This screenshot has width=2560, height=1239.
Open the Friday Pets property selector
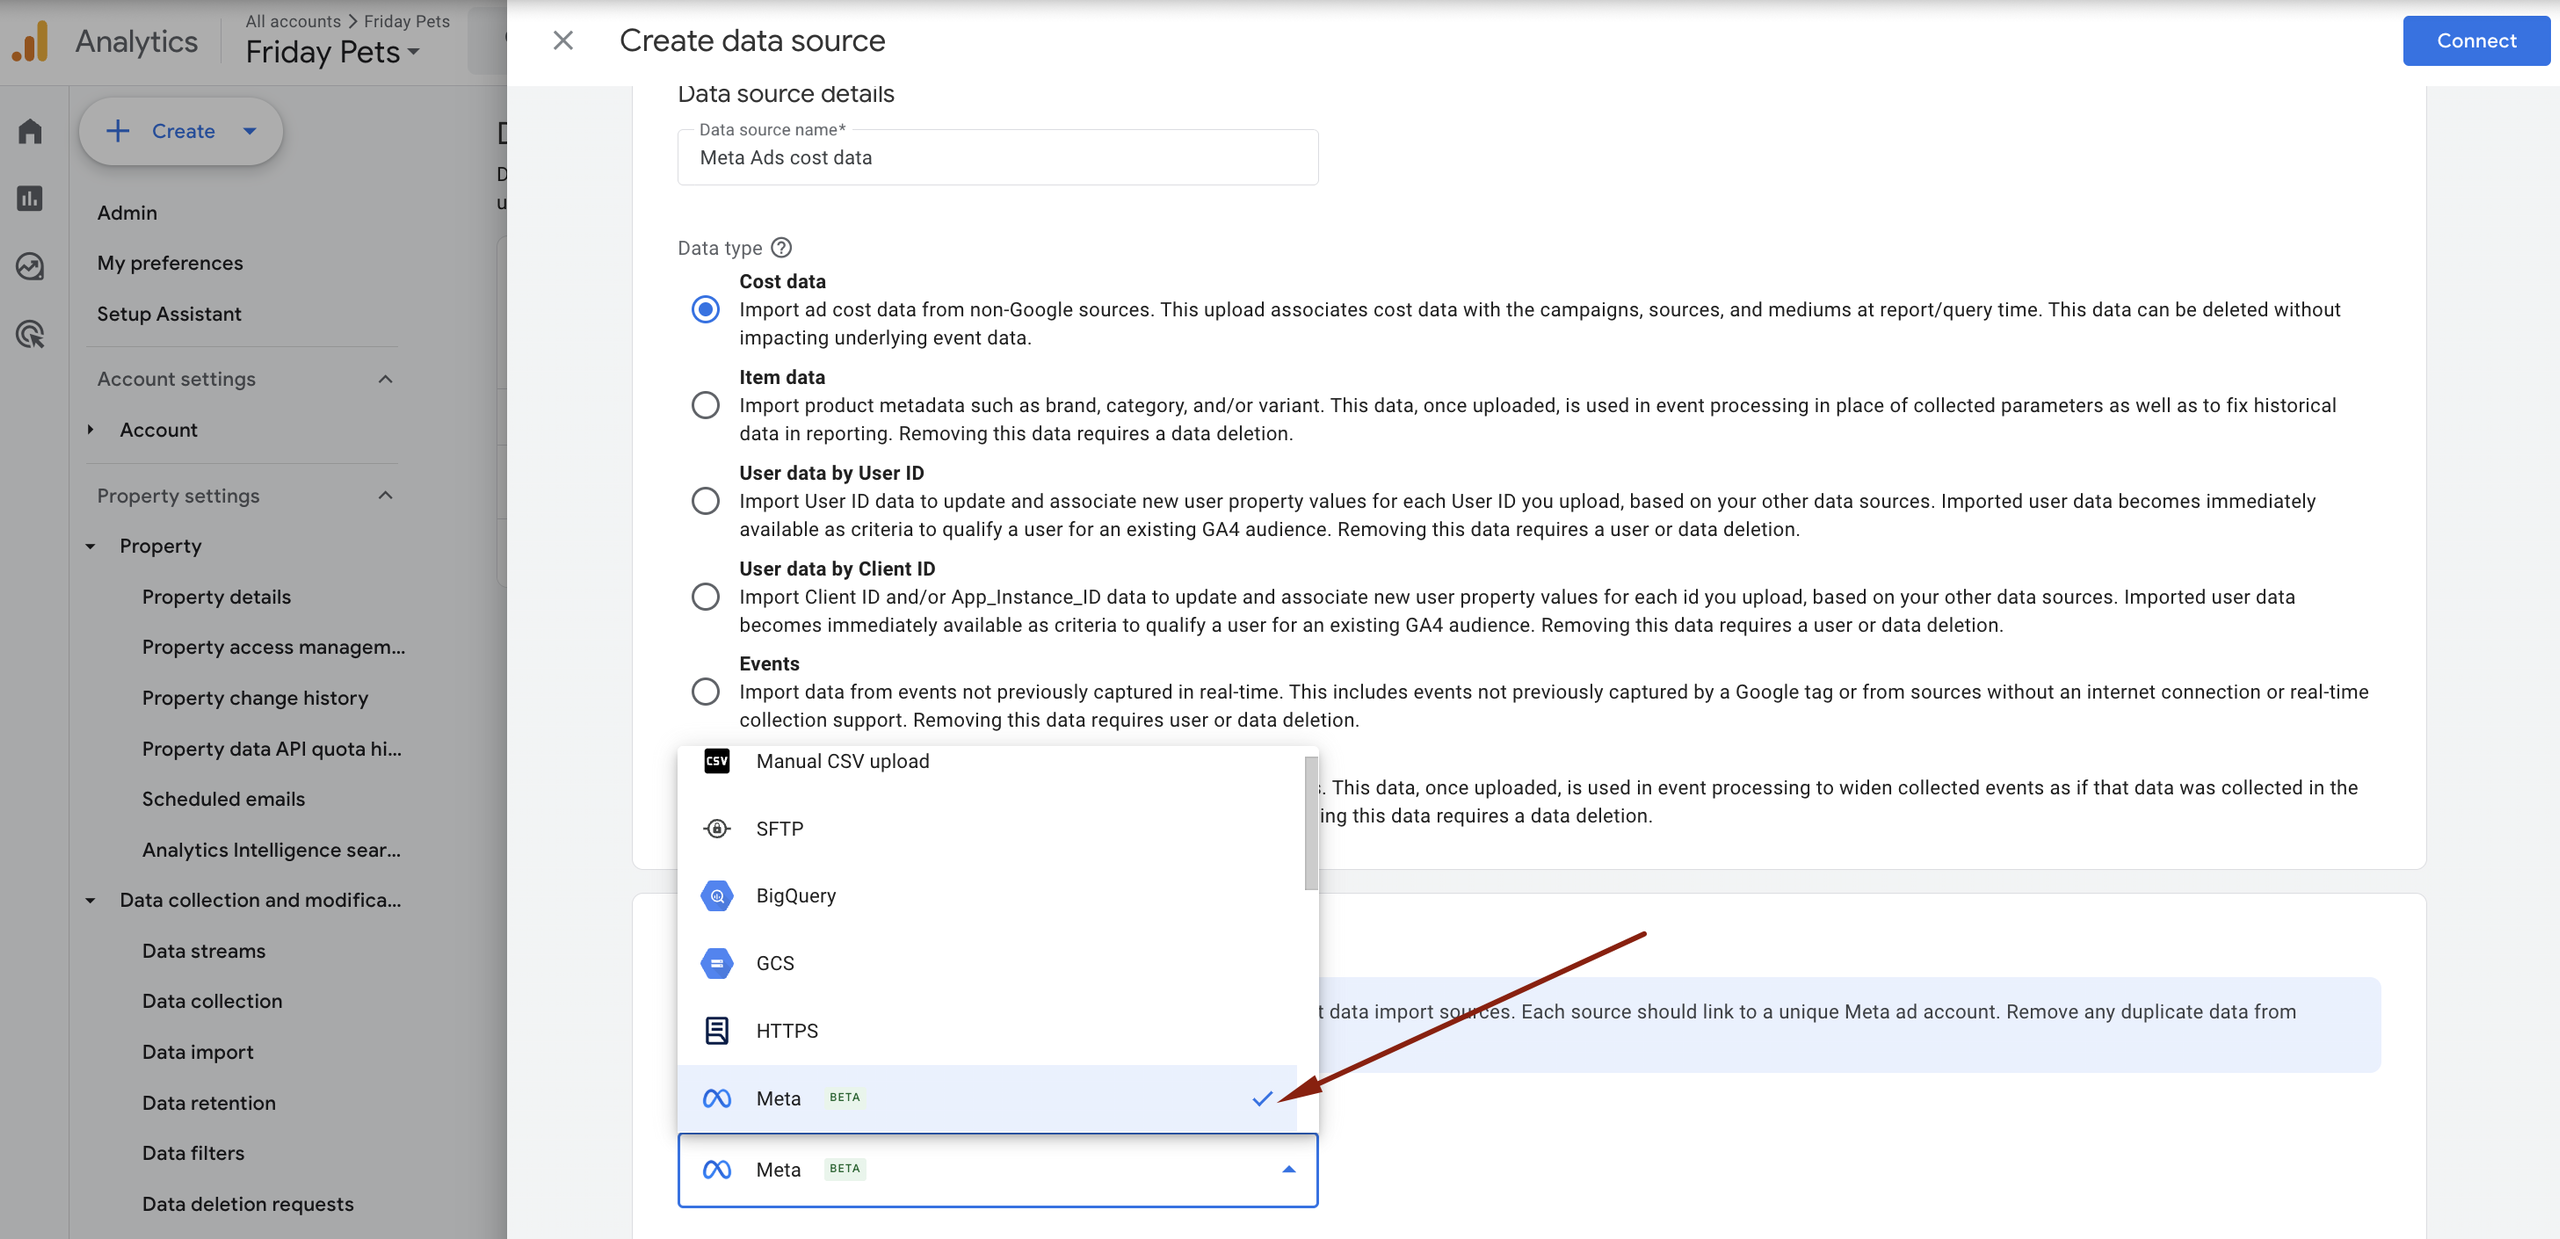[333, 52]
